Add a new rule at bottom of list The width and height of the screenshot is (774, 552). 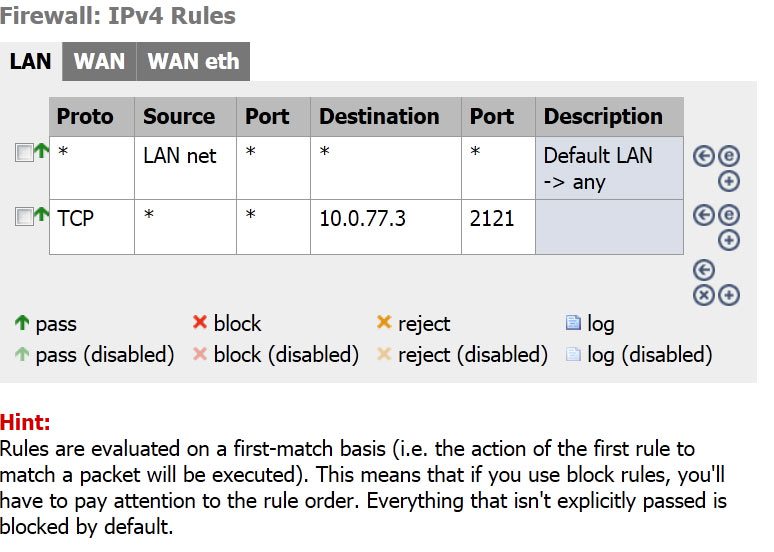pyautogui.click(x=729, y=294)
